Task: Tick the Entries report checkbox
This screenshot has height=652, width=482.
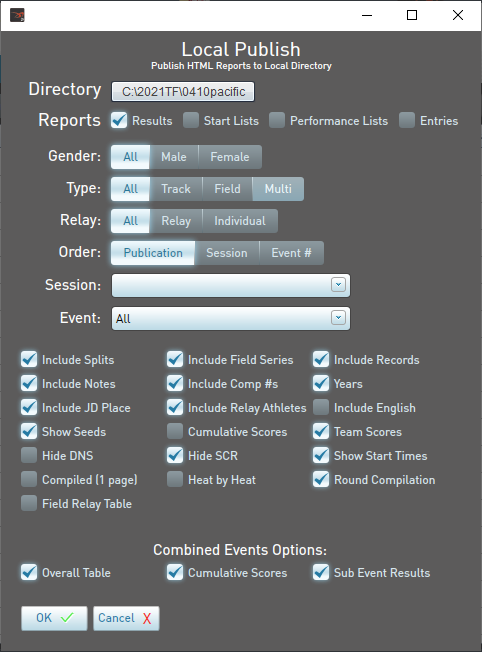Action: (x=407, y=120)
